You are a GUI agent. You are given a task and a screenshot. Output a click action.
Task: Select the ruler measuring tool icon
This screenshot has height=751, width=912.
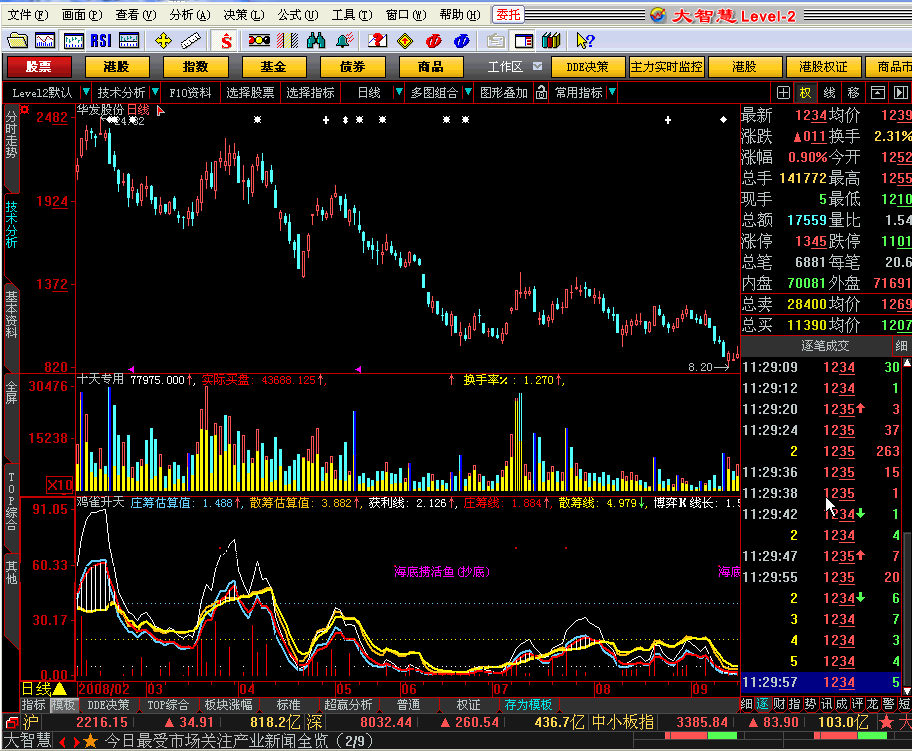[x=191, y=40]
